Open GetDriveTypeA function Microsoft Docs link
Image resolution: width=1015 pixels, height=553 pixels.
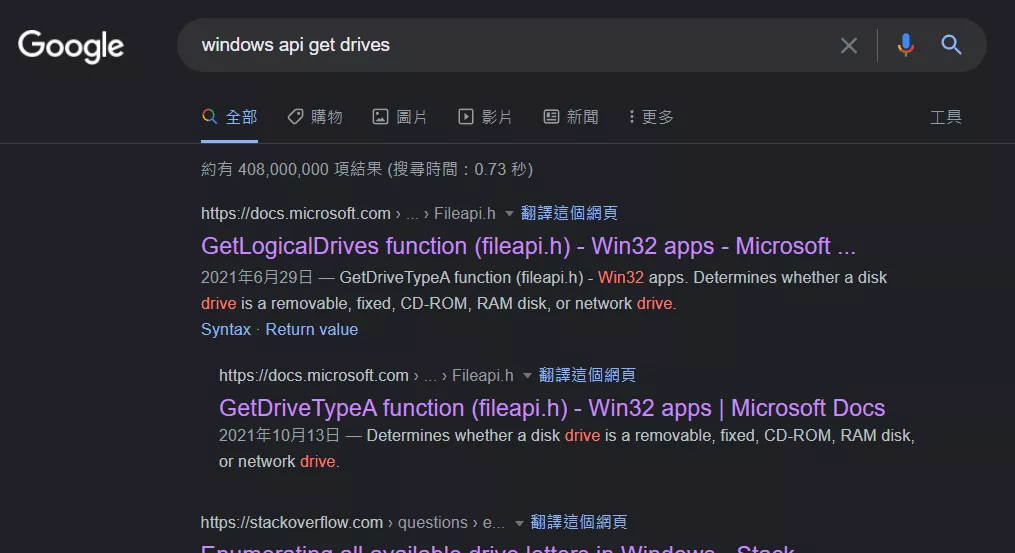tap(551, 408)
